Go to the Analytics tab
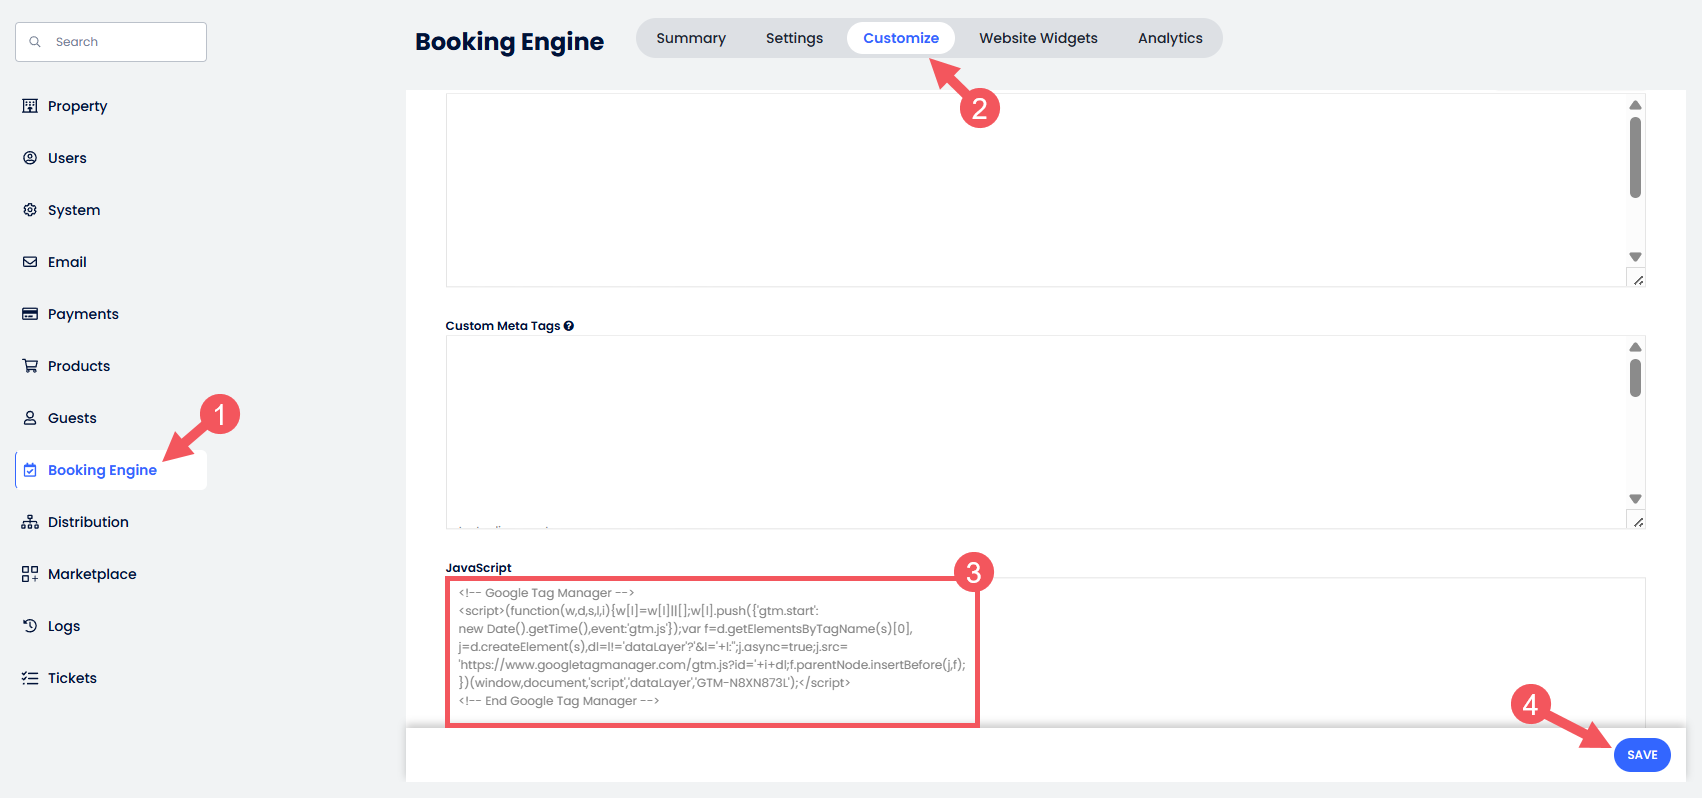Viewport: 1702px width, 798px height. click(1170, 38)
